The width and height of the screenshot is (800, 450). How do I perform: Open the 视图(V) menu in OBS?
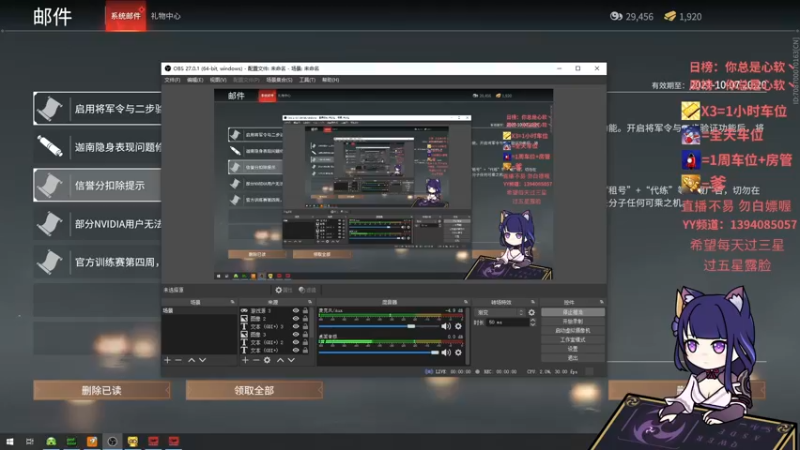click(x=218, y=80)
